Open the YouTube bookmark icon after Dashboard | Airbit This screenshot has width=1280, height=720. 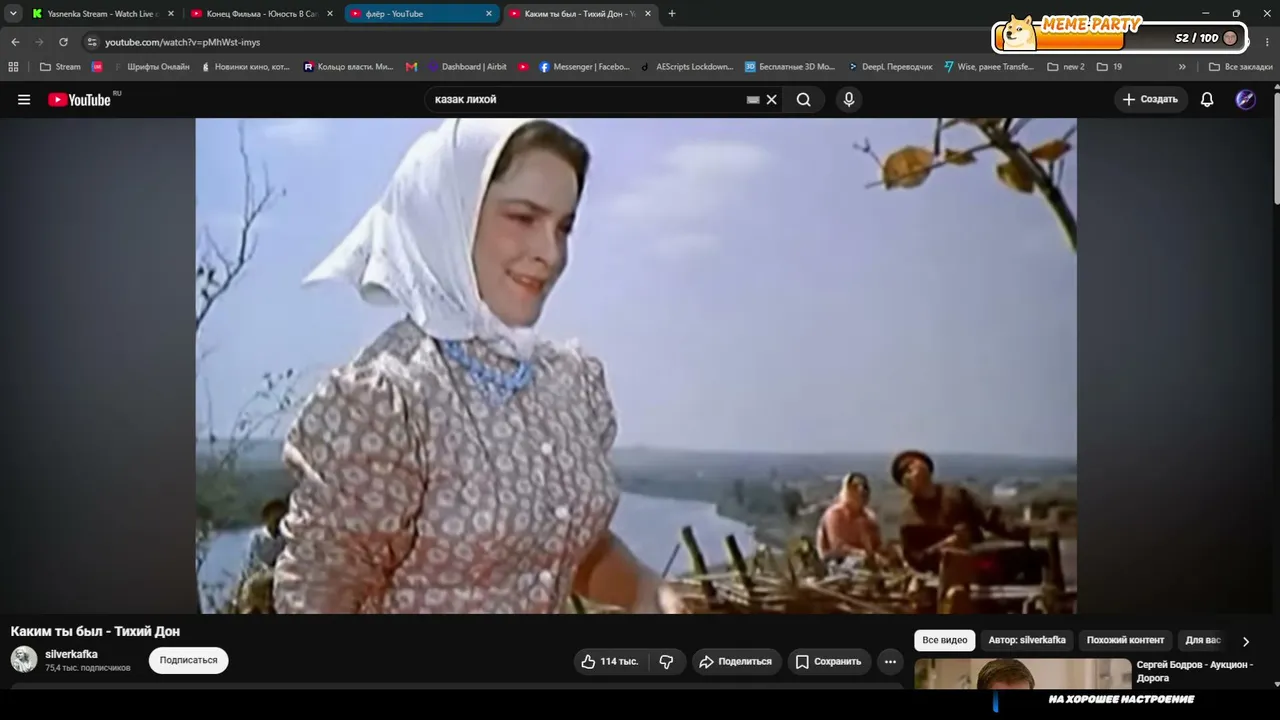(x=523, y=67)
